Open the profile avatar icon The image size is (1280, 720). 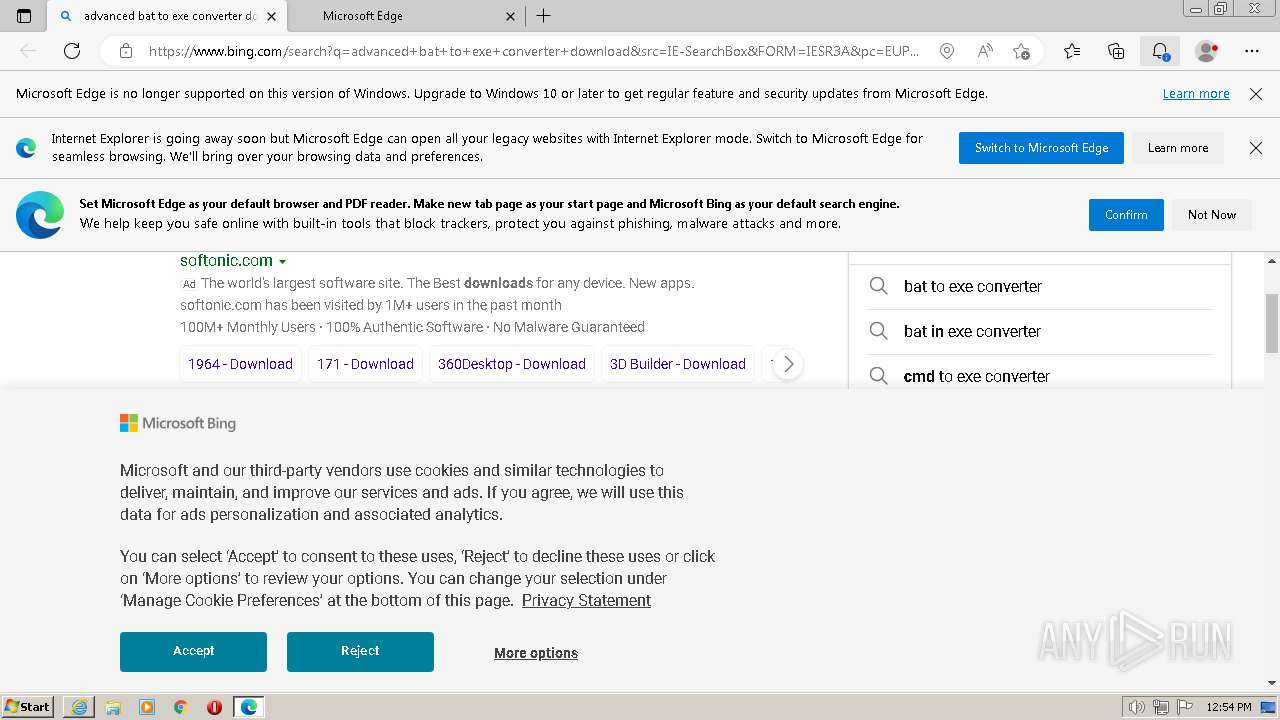1206,51
